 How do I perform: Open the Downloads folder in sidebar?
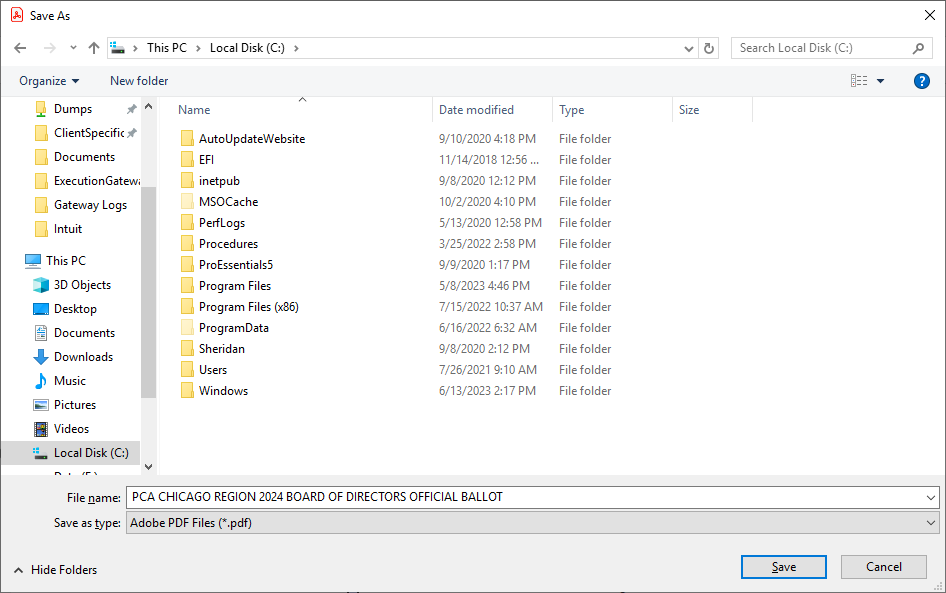coord(83,357)
